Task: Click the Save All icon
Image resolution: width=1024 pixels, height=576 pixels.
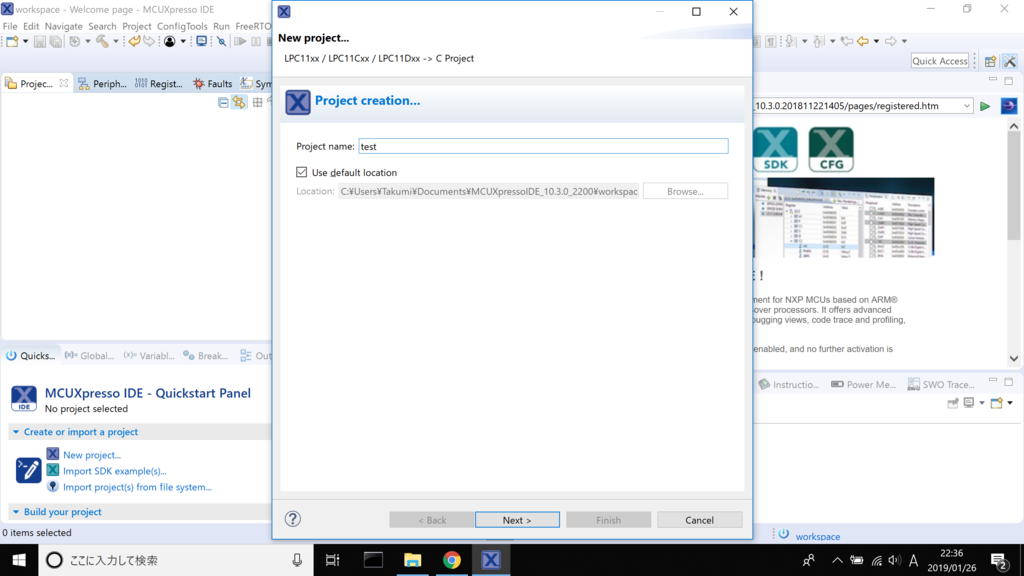Action: point(56,42)
